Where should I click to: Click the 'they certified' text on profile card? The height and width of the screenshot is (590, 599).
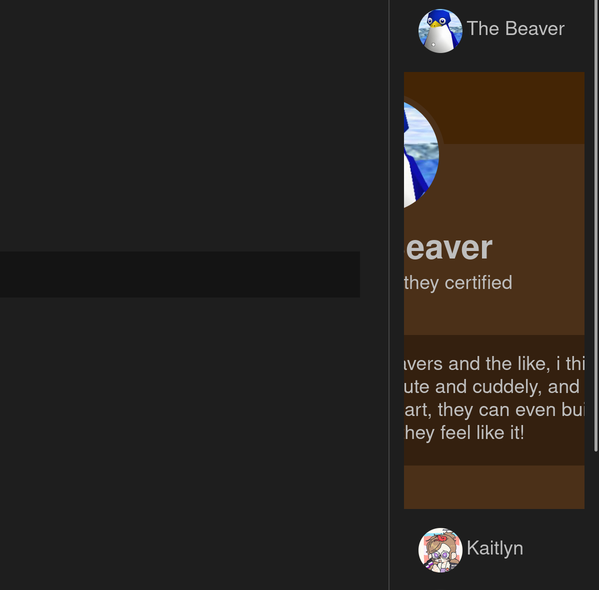point(458,283)
